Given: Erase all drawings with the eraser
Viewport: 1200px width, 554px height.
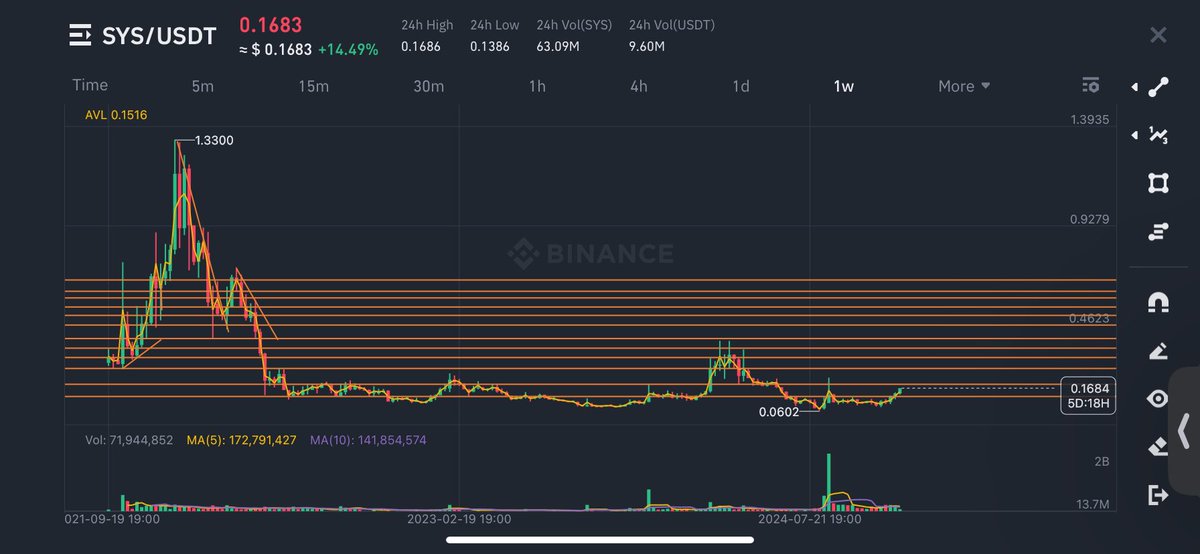Looking at the screenshot, I should [1158, 446].
